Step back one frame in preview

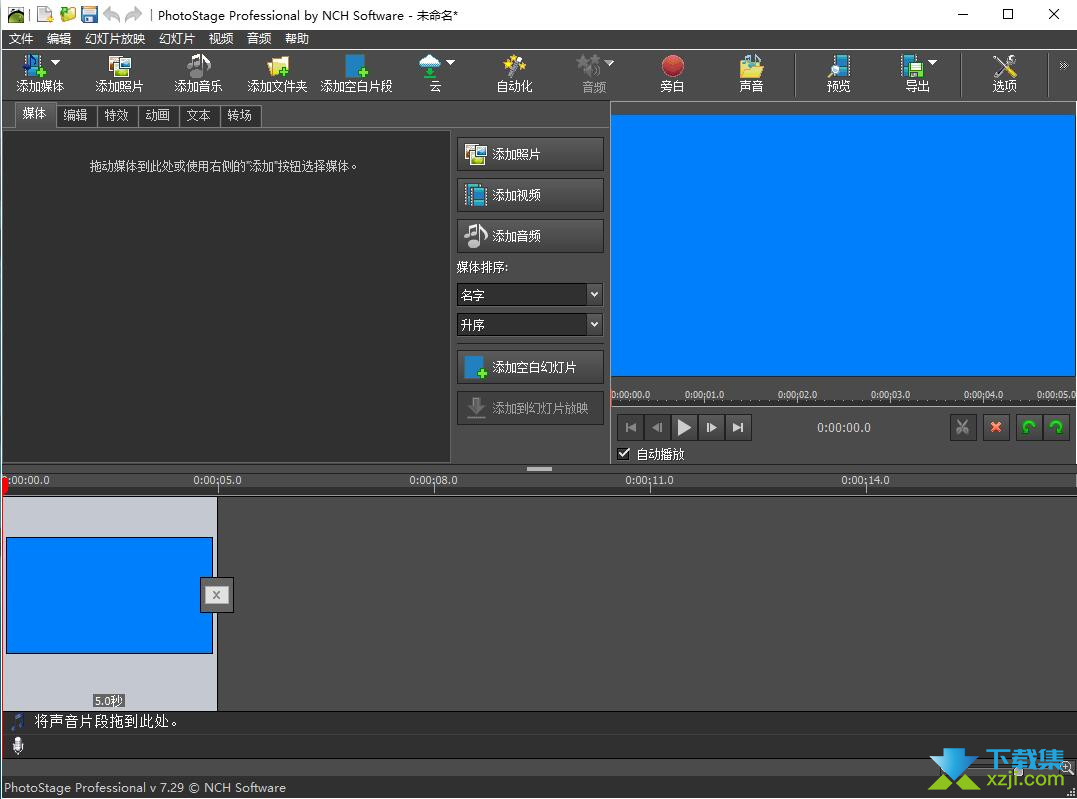pyautogui.click(x=657, y=427)
